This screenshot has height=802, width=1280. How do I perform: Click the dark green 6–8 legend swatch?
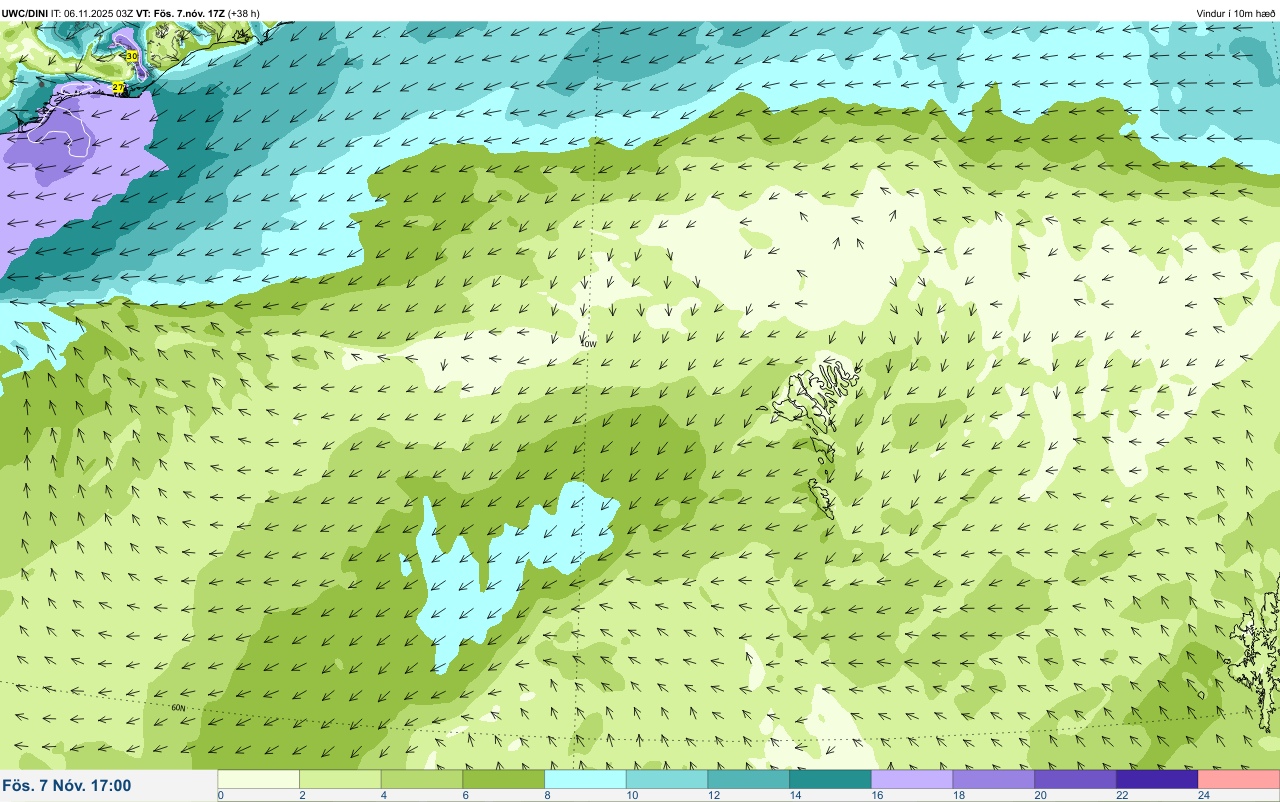(504, 779)
